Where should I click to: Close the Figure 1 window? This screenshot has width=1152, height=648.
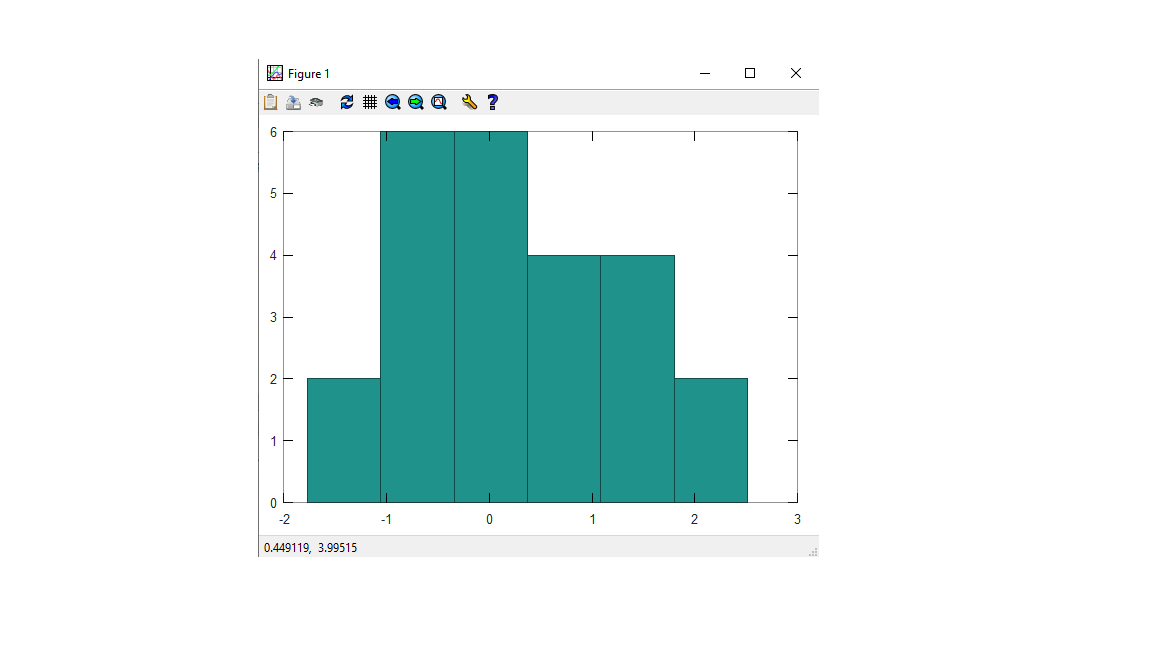[796, 73]
